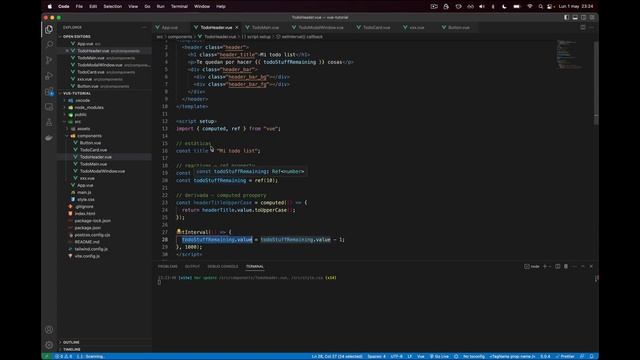Open package.json in the file tree

[87, 228]
